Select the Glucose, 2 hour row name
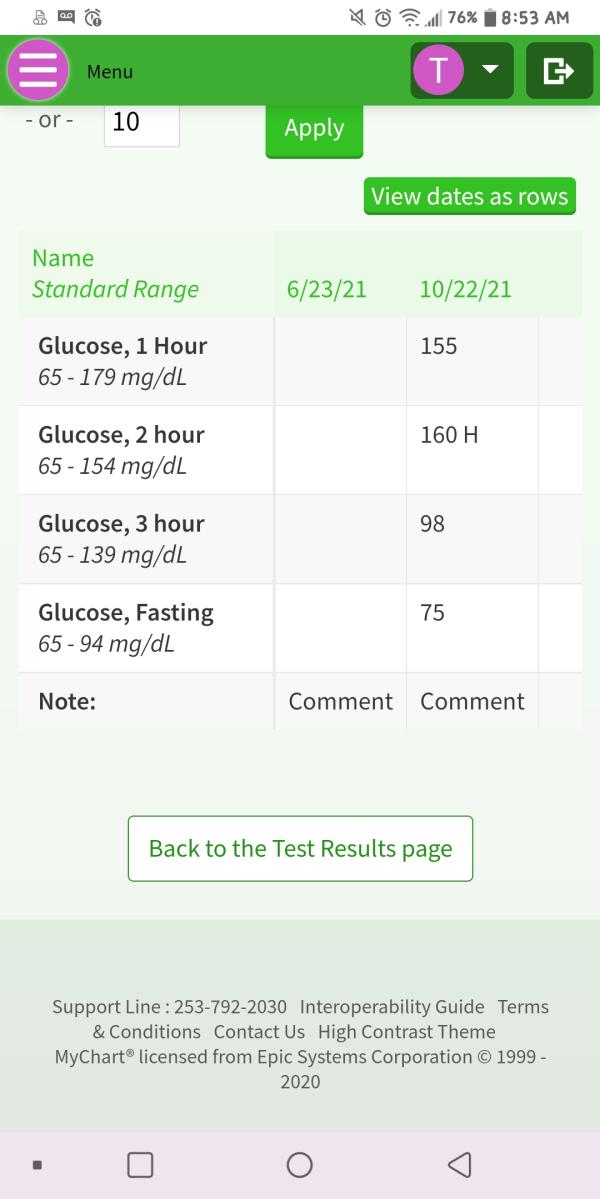The width and height of the screenshot is (600, 1199). [x=122, y=434]
